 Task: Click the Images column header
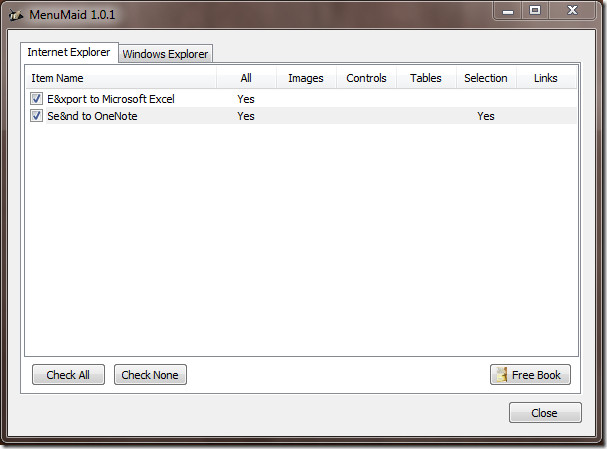click(306, 78)
